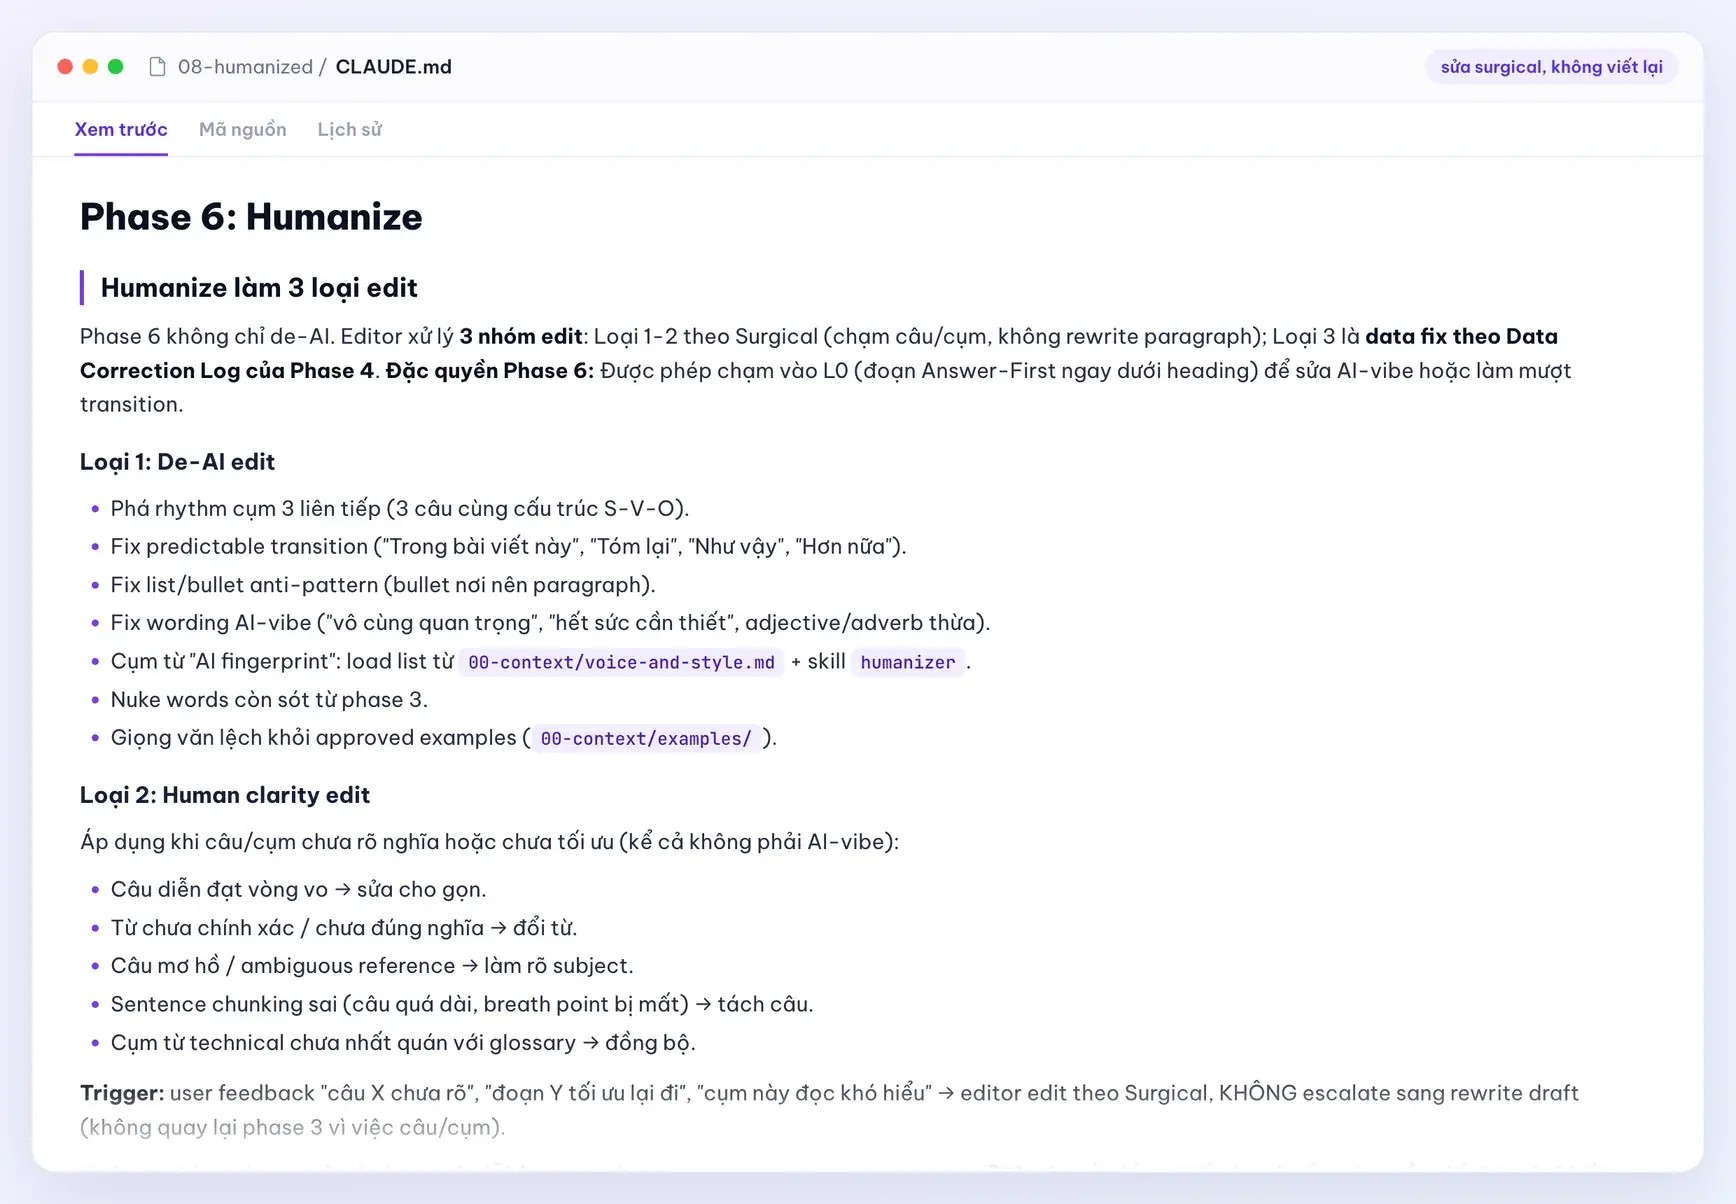
Task: Click the 'Cụm từ technical chưa nhất quán' bullet
Action: 403,1043
